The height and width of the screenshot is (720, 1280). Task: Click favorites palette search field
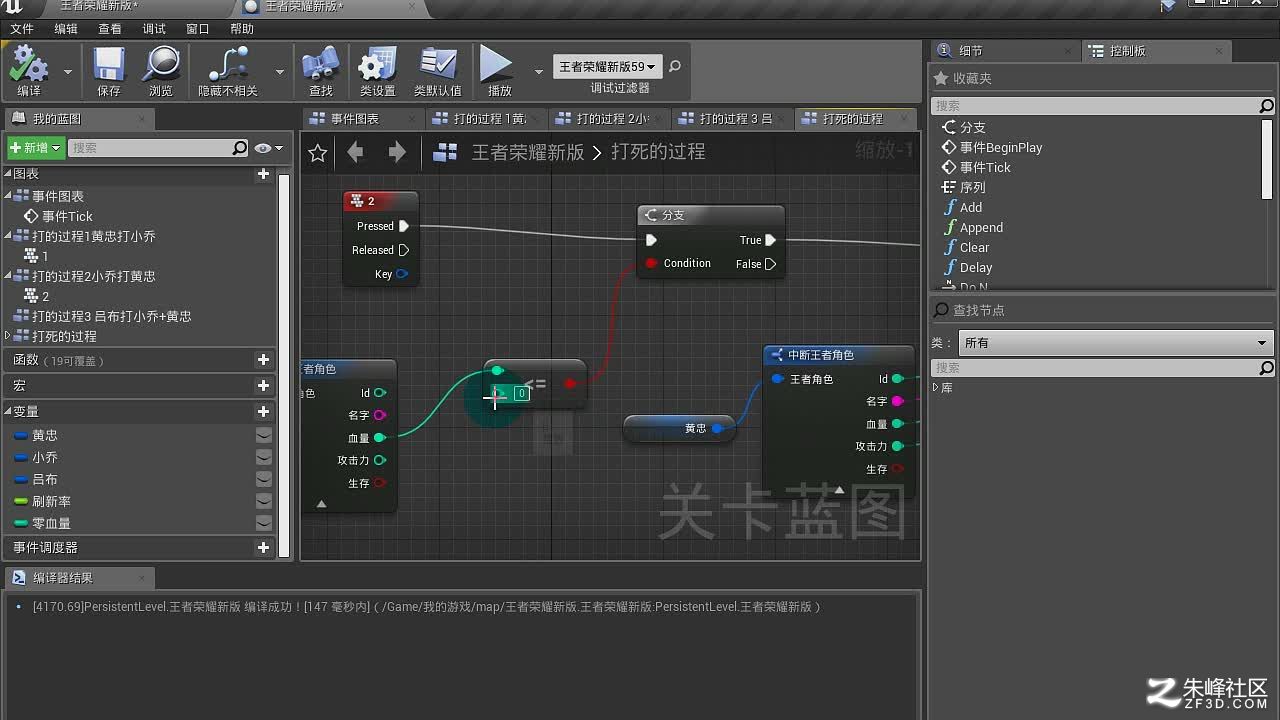point(1095,105)
